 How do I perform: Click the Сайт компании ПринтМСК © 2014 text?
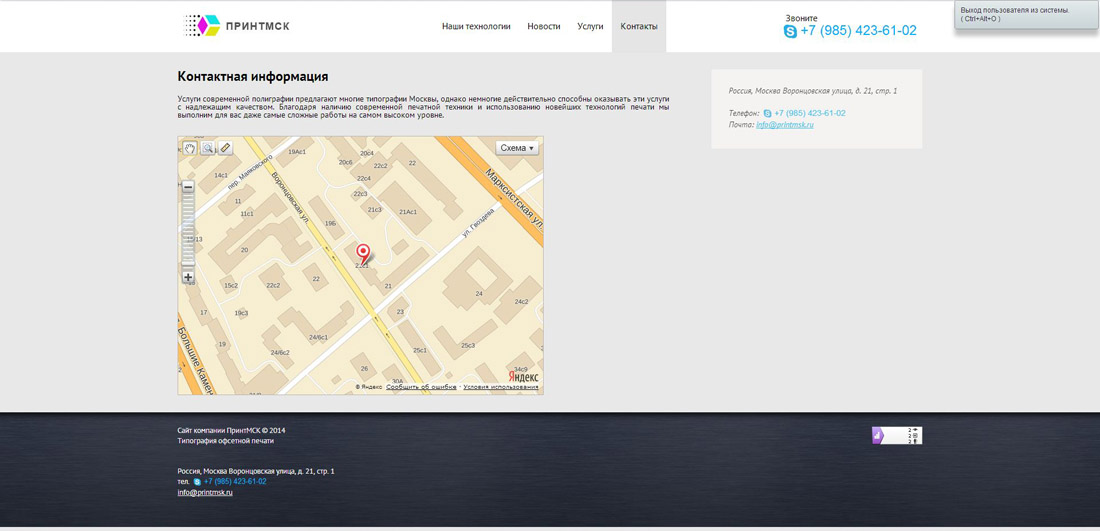232,430
